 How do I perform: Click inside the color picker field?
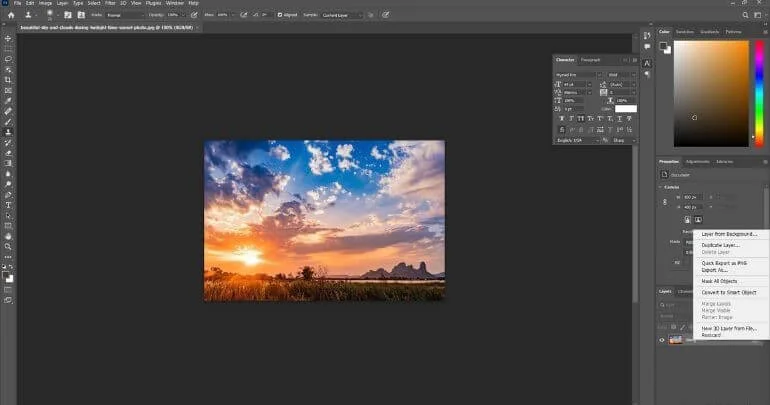(711, 93)
